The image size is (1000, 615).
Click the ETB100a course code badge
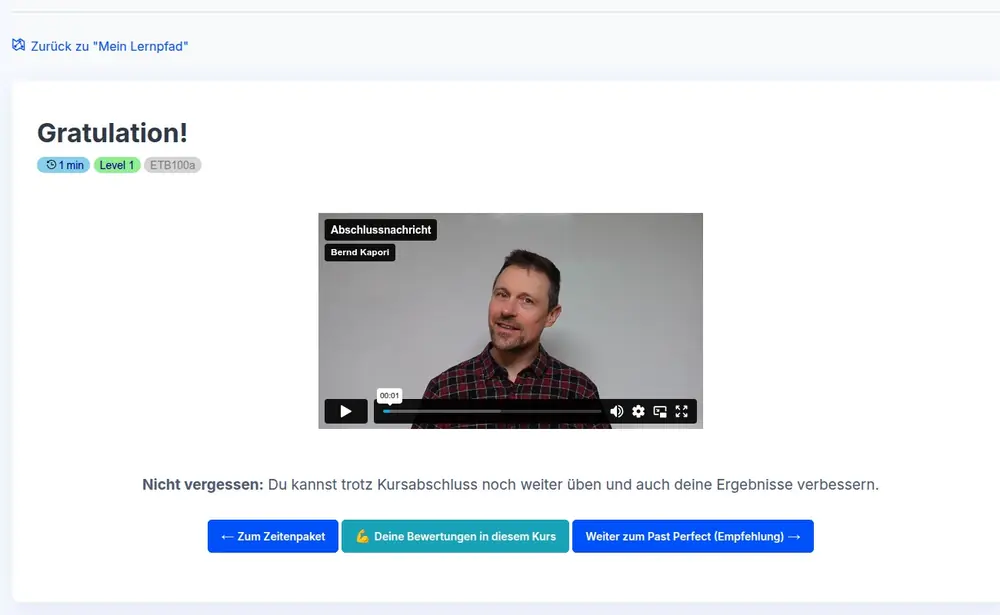tap(173, 165)
